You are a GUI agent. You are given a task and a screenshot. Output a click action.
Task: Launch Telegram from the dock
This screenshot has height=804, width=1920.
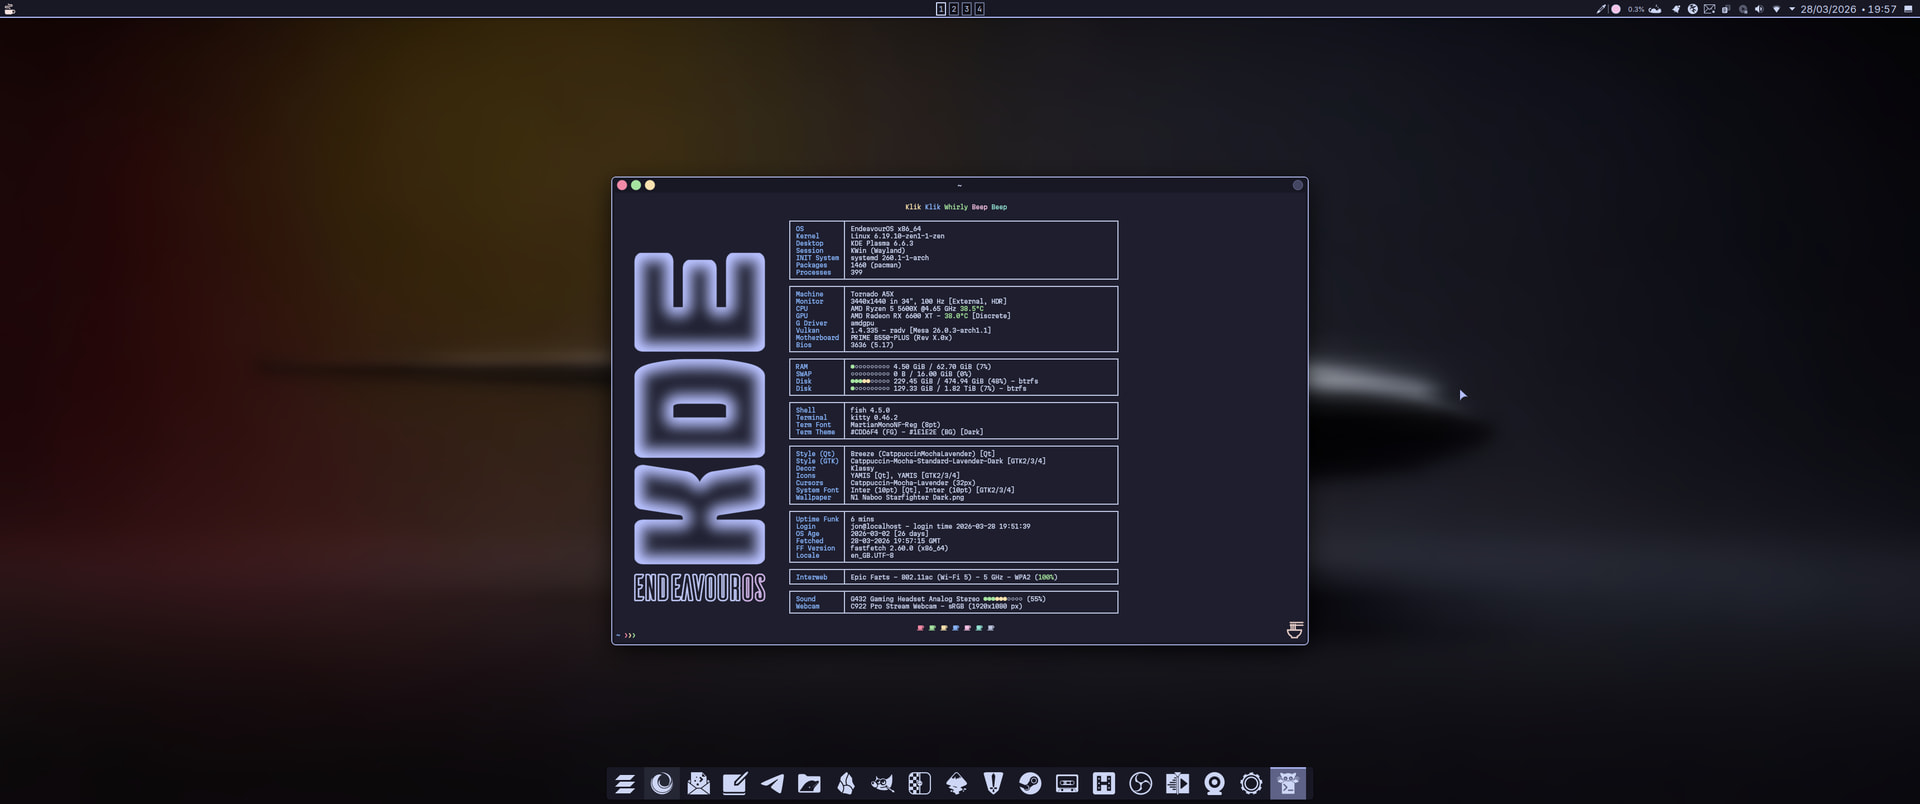tap(772, 784)
